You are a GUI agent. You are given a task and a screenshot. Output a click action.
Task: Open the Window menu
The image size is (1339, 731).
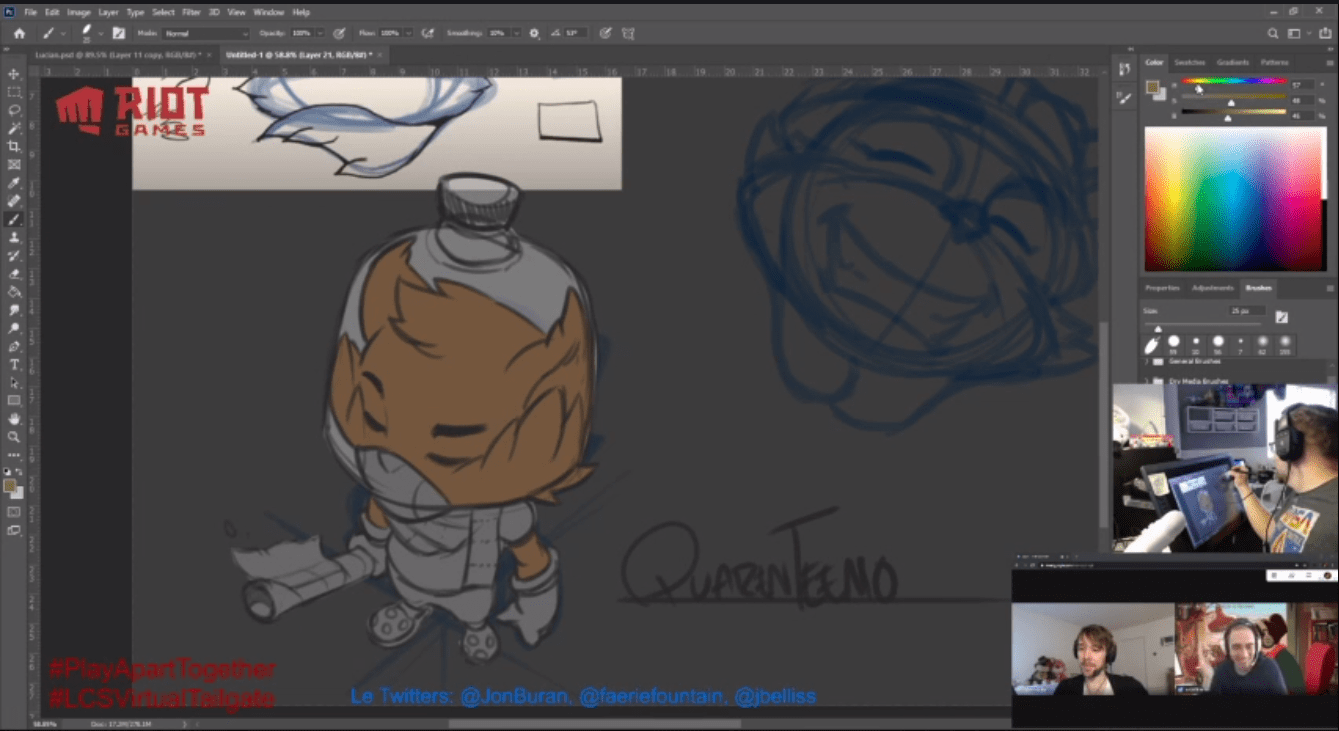click(268, 12)
